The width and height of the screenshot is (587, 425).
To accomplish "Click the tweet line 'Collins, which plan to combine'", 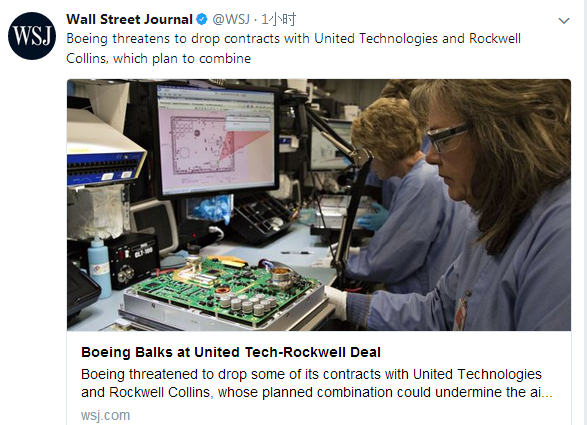I will pyautogui.click(x=158, y=58).
